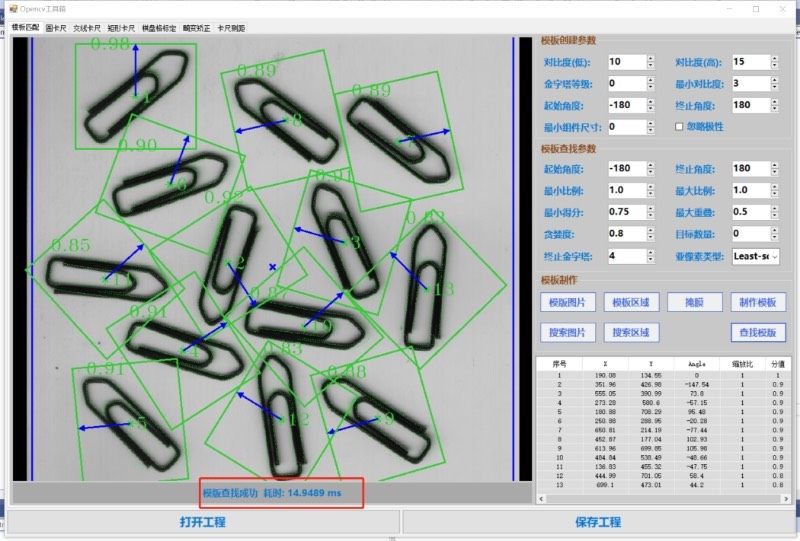Click the 贪婪度 field showing 0.8
Viewport: 800px width, 541px height.
click(627, 234)
